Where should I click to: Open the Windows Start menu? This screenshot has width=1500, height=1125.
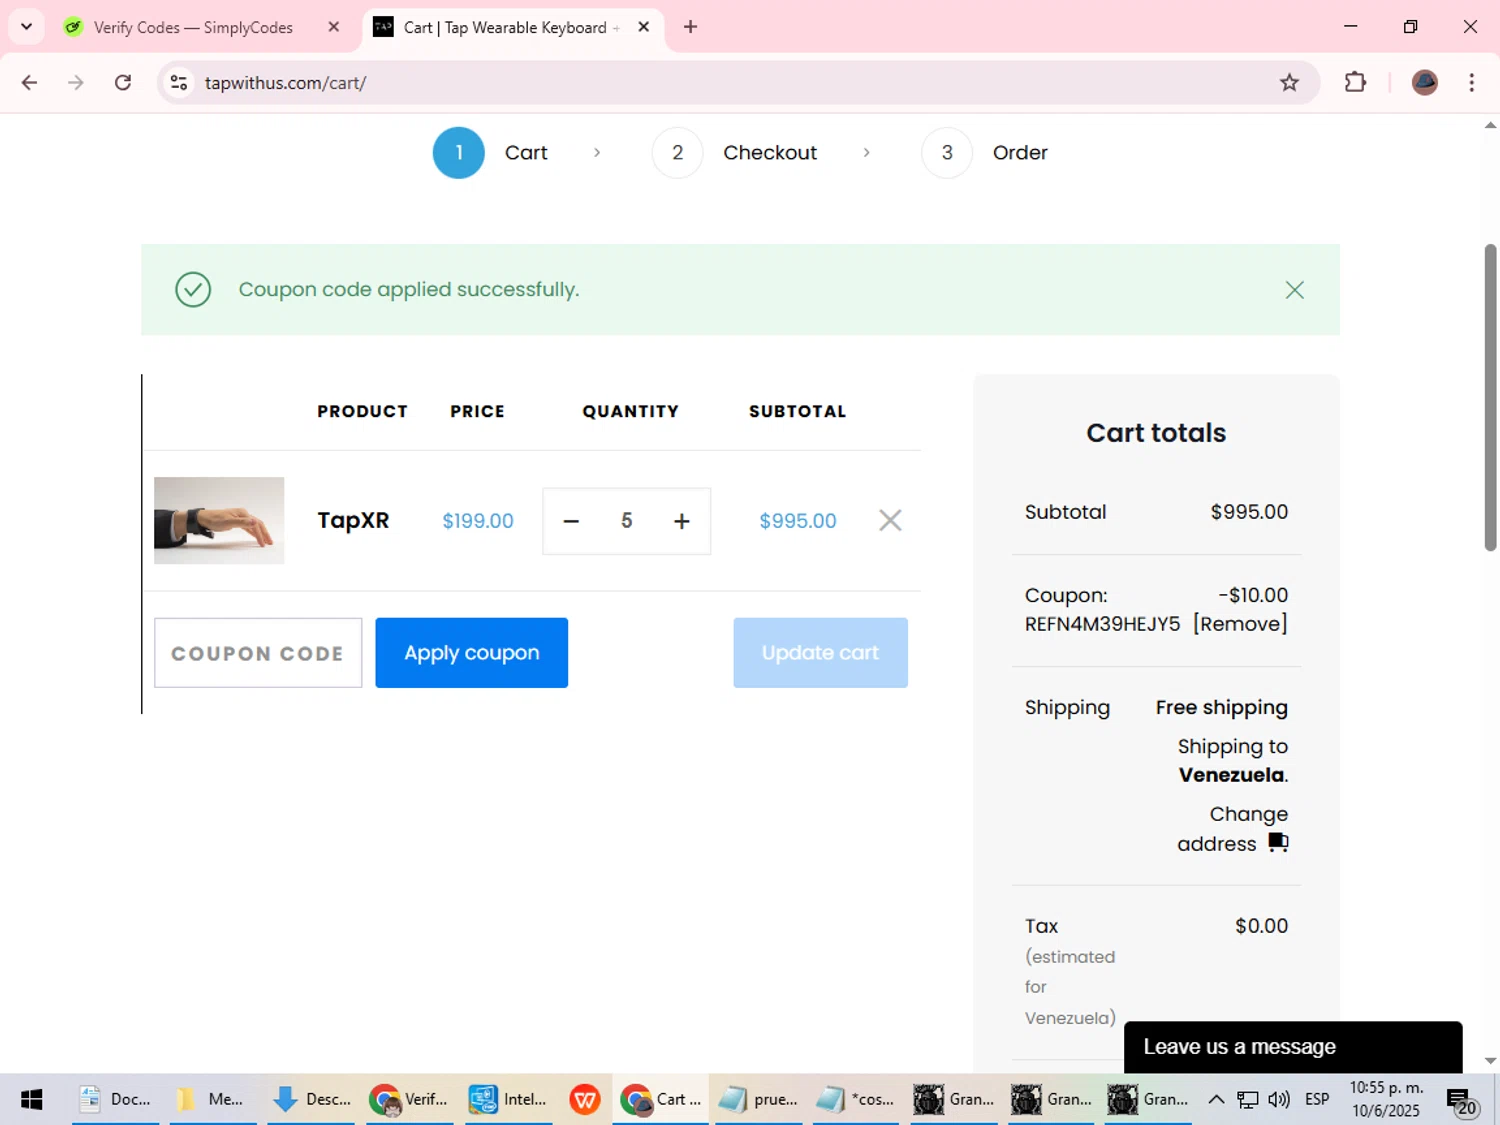[32, 1100]
